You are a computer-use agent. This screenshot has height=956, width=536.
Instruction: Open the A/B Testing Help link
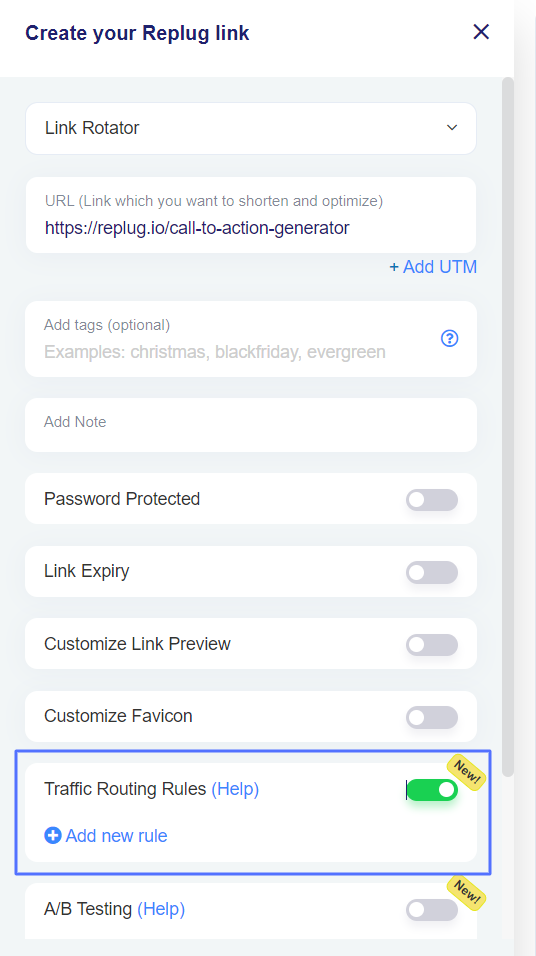coord(161,909)
